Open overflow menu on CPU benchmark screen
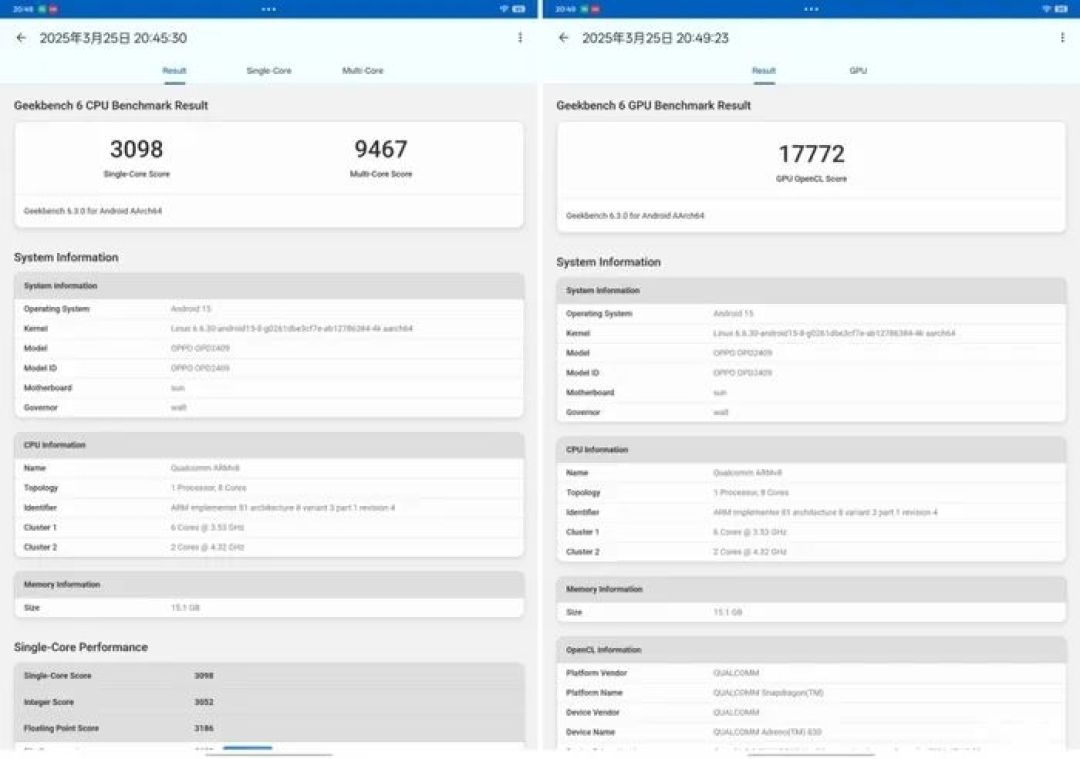Screen dimensions: 1080x759 pos(520,38)
